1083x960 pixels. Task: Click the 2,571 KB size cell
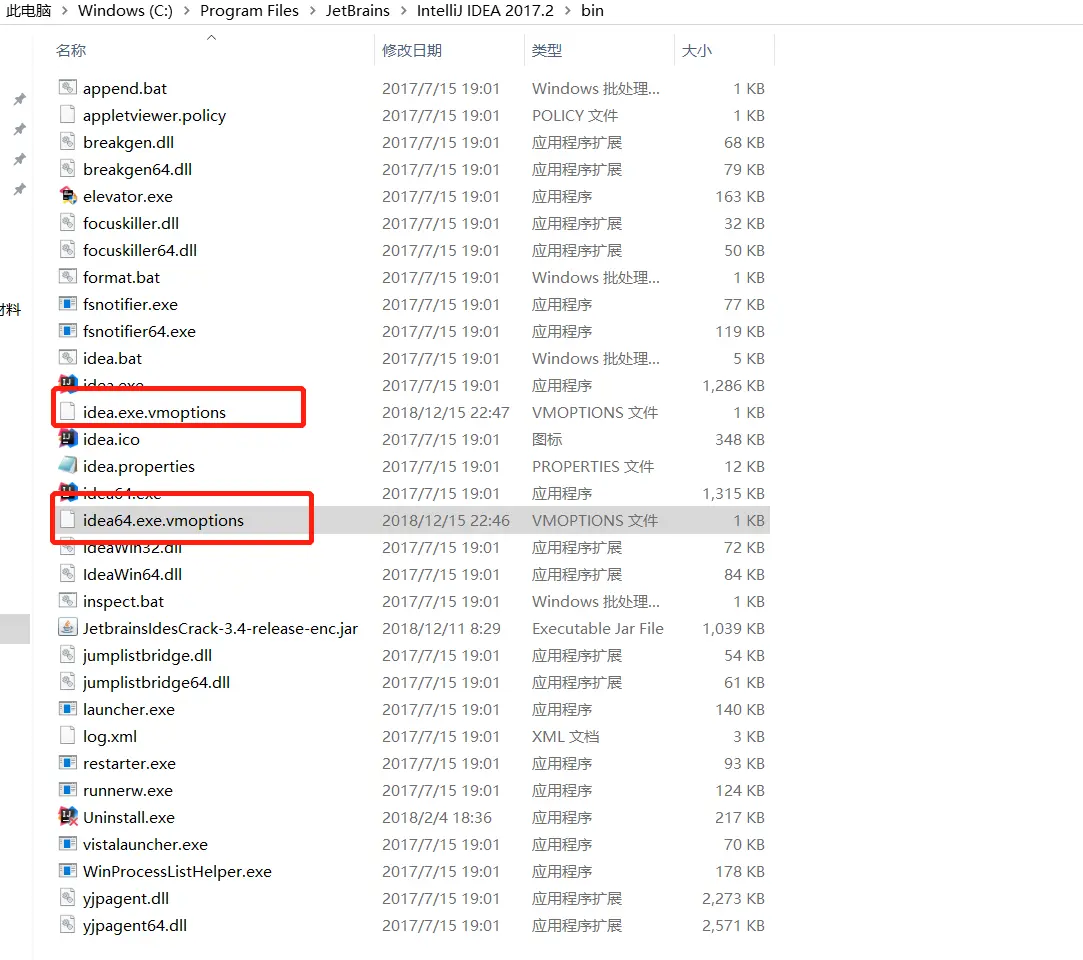(733, 925)
